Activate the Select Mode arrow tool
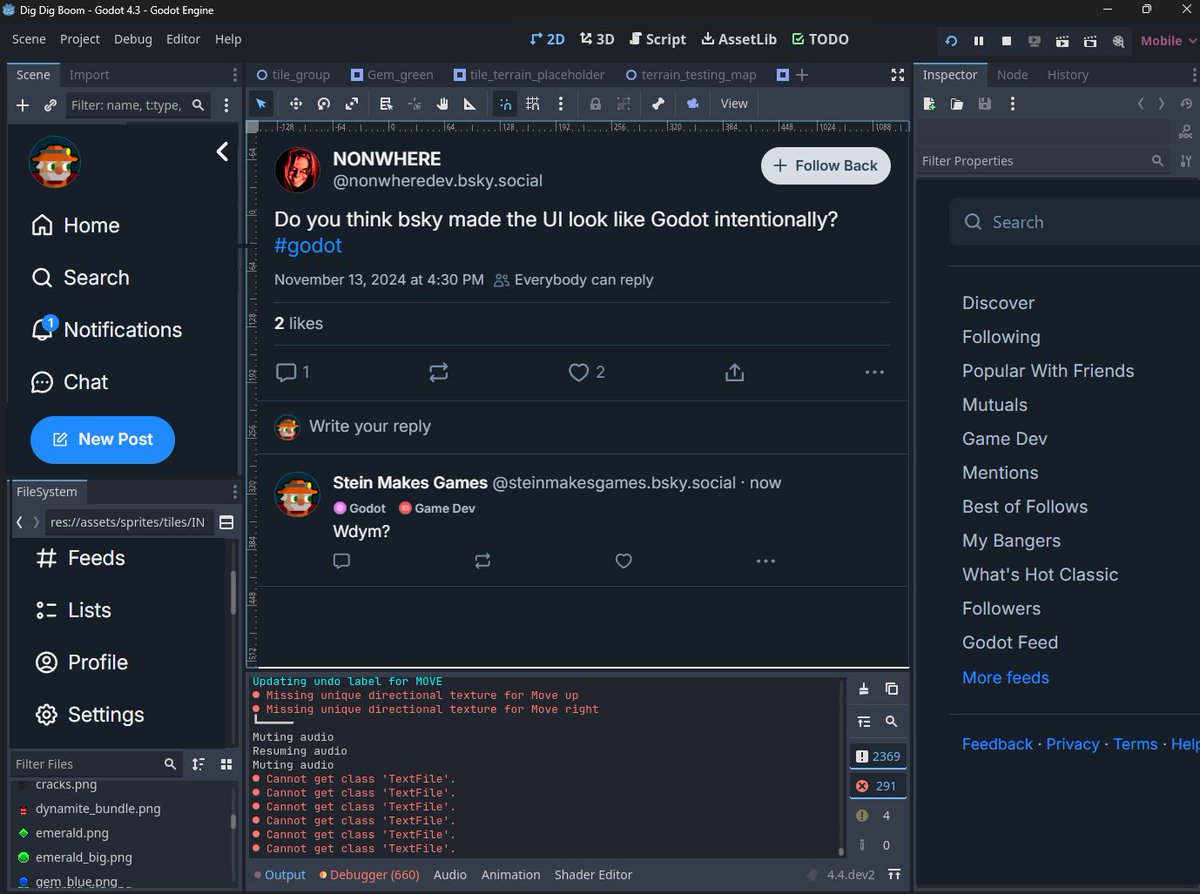 coord(261,103)
